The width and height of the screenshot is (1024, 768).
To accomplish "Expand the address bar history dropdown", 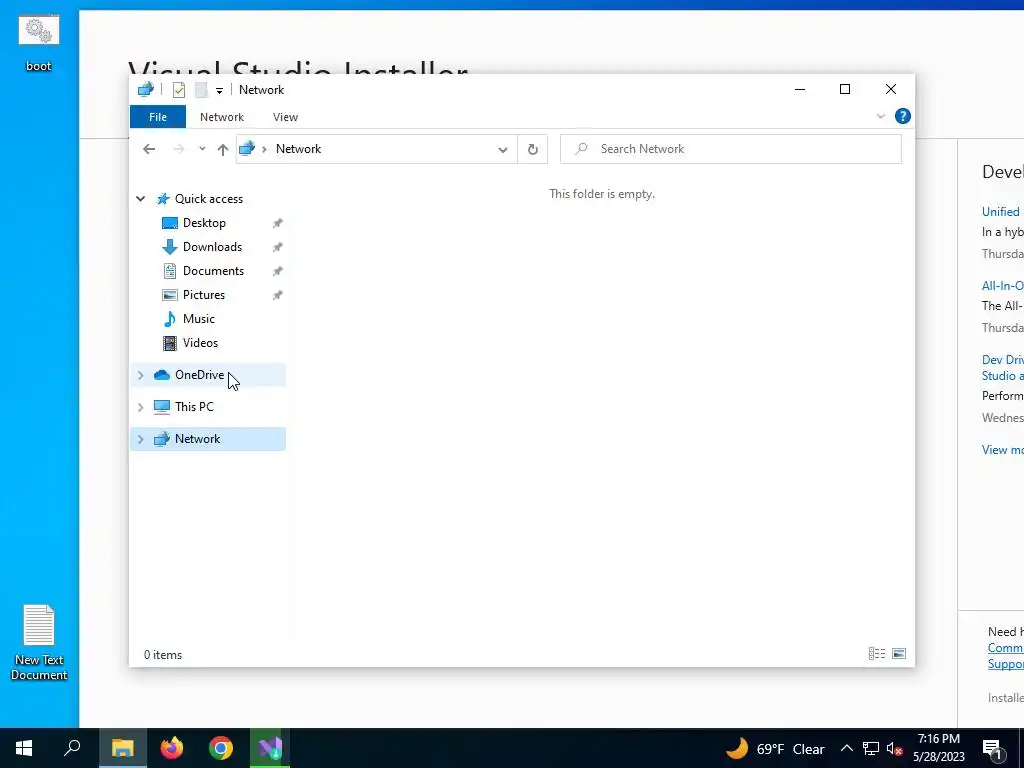I will pos(502,149).
